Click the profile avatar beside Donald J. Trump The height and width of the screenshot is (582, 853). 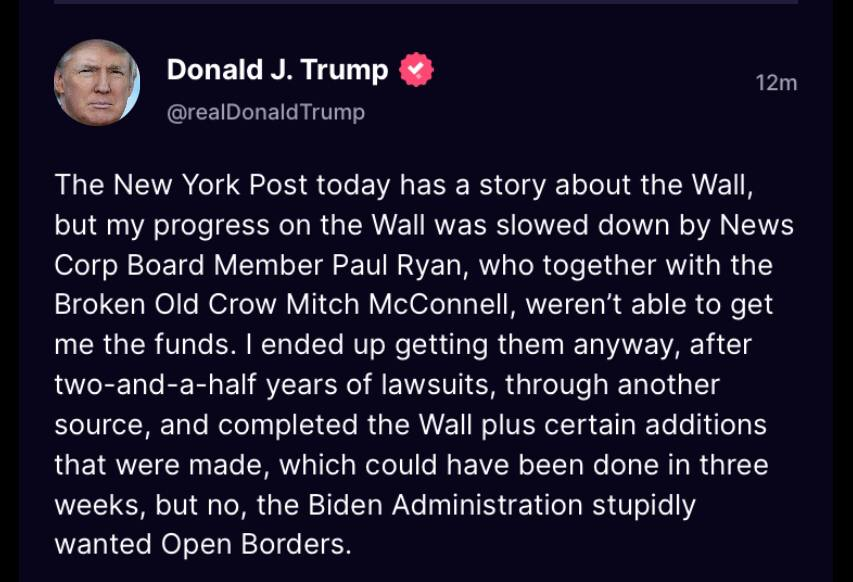tap(97, 84)
